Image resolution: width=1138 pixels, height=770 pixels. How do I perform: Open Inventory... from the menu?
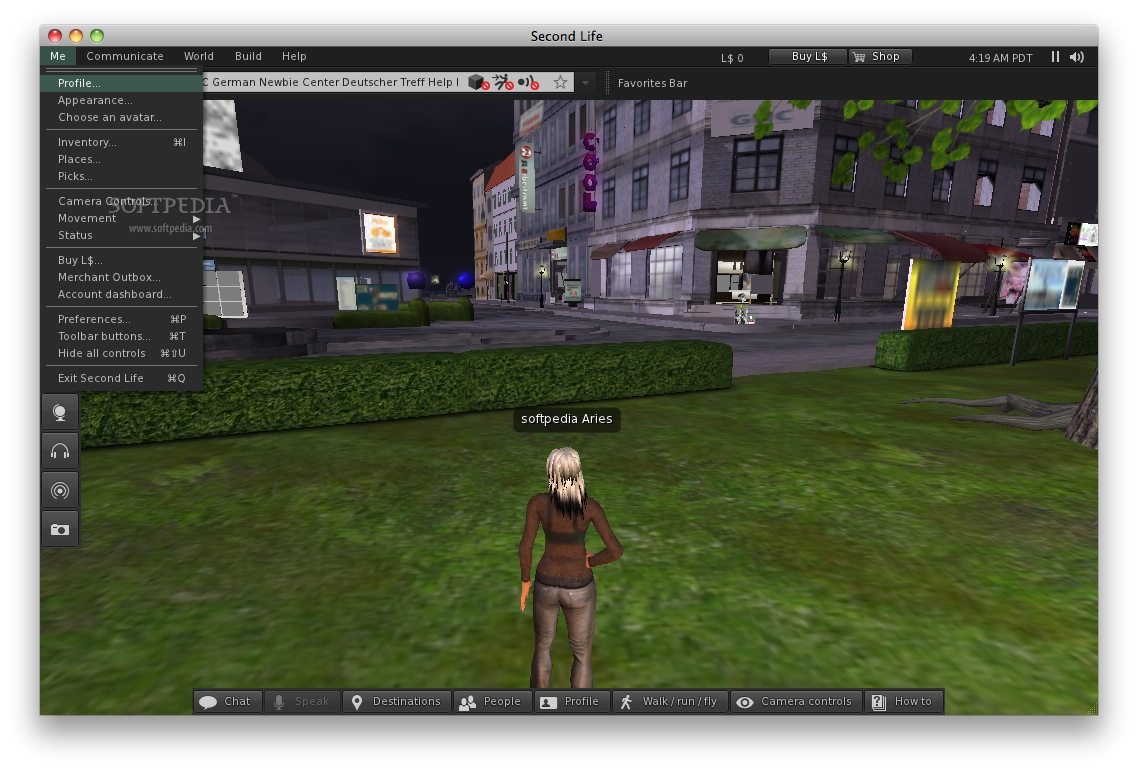(122, 142)
